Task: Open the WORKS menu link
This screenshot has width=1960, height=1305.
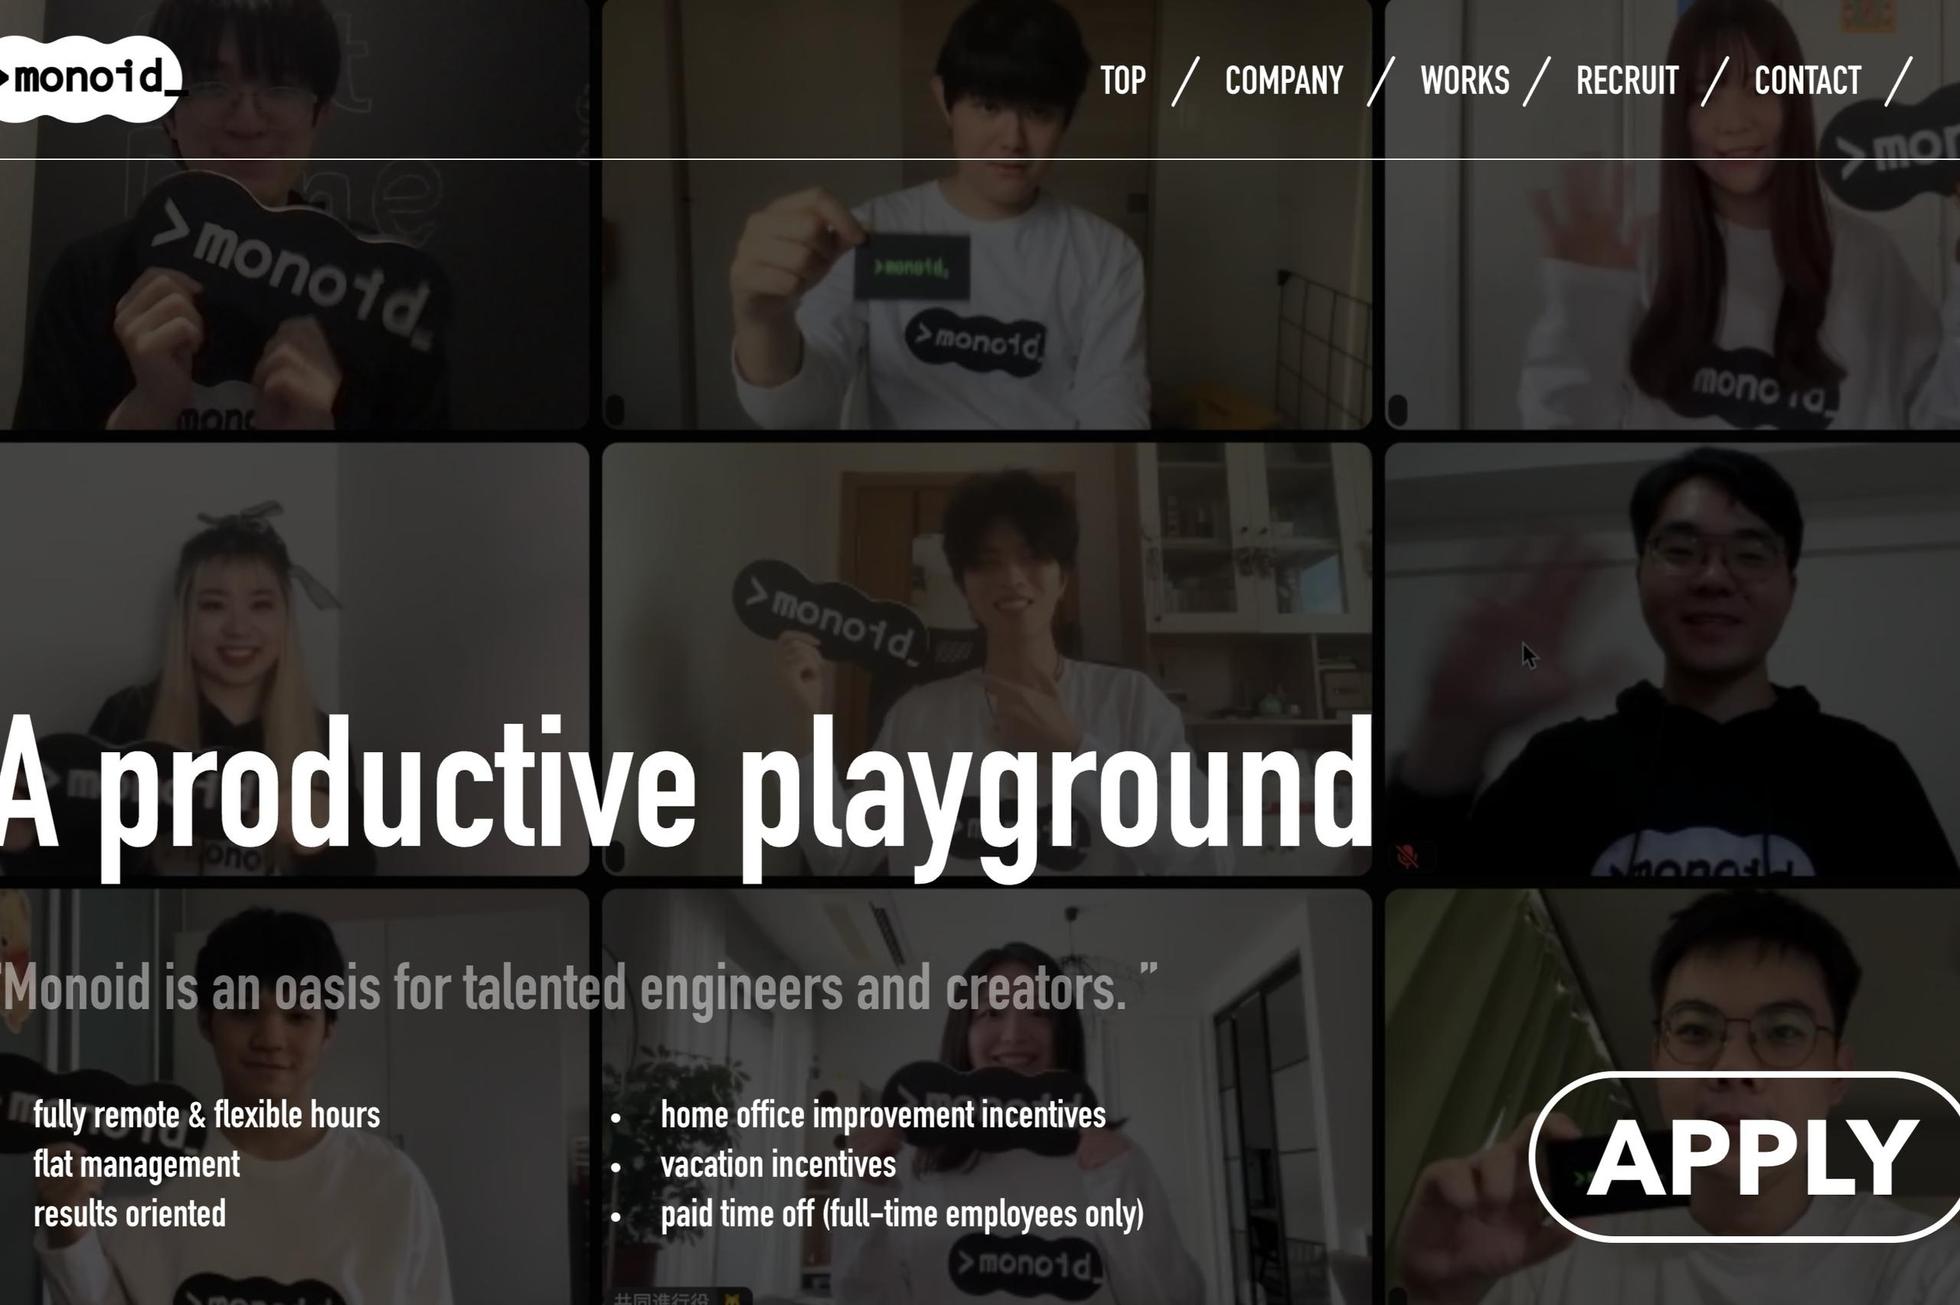Action: pyautogui.click(x=1464, y=81)
